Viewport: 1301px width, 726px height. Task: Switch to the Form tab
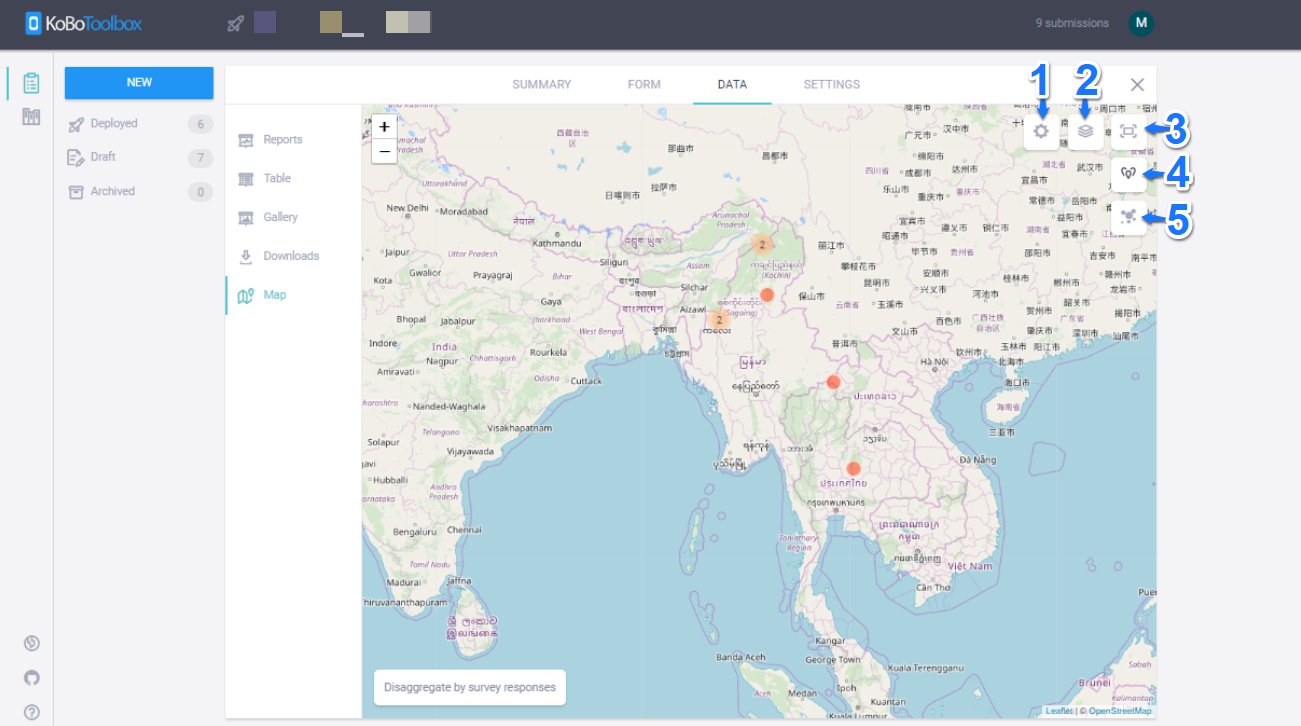(x=644, y=85)
